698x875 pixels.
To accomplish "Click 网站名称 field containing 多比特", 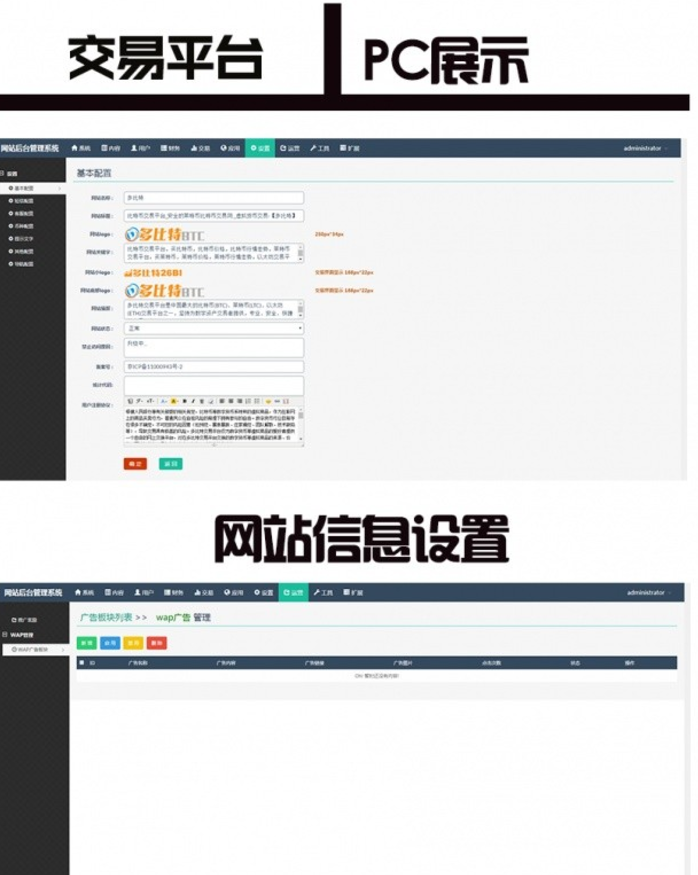I will tap(214, 198).
